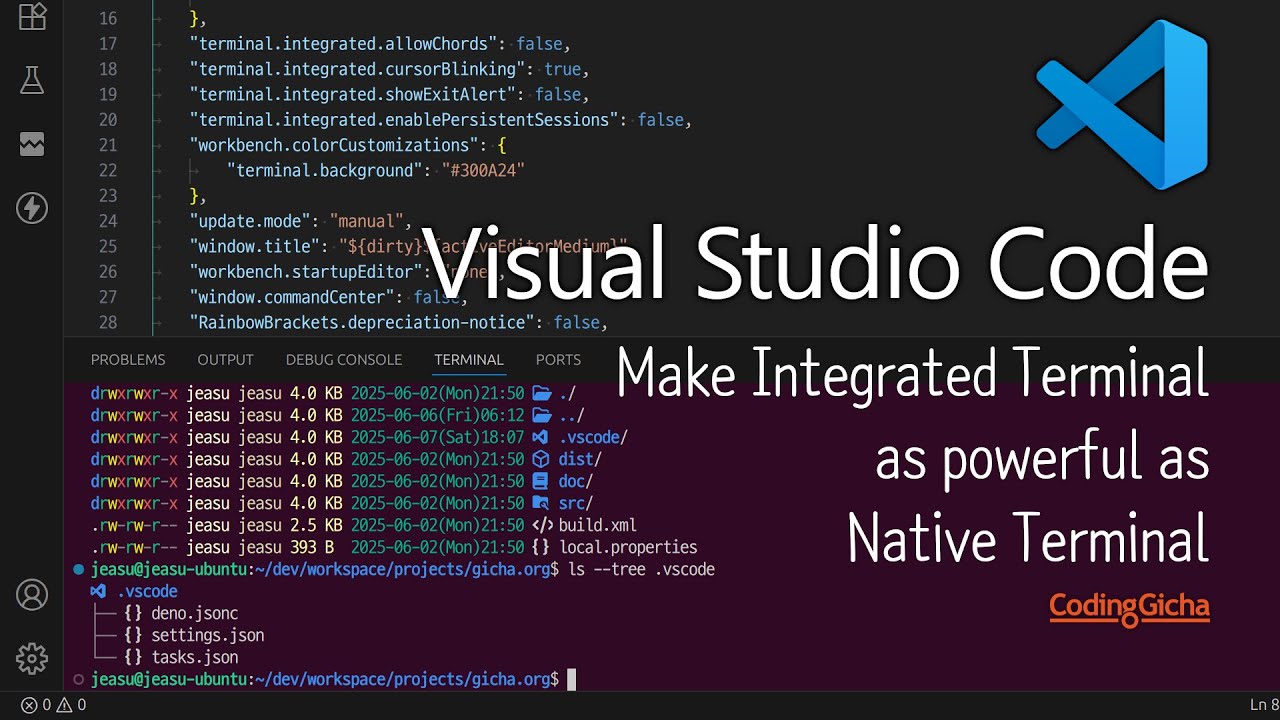Click "terminal.integrated.showExitAlert" key

click(x=353, y=95)
